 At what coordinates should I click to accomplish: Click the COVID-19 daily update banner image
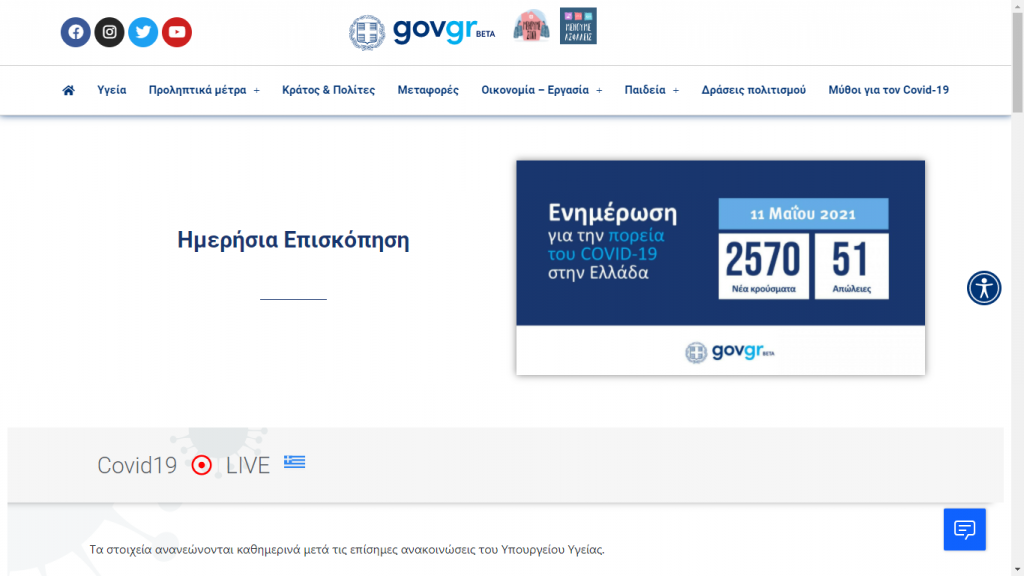[x=720, y=268]
